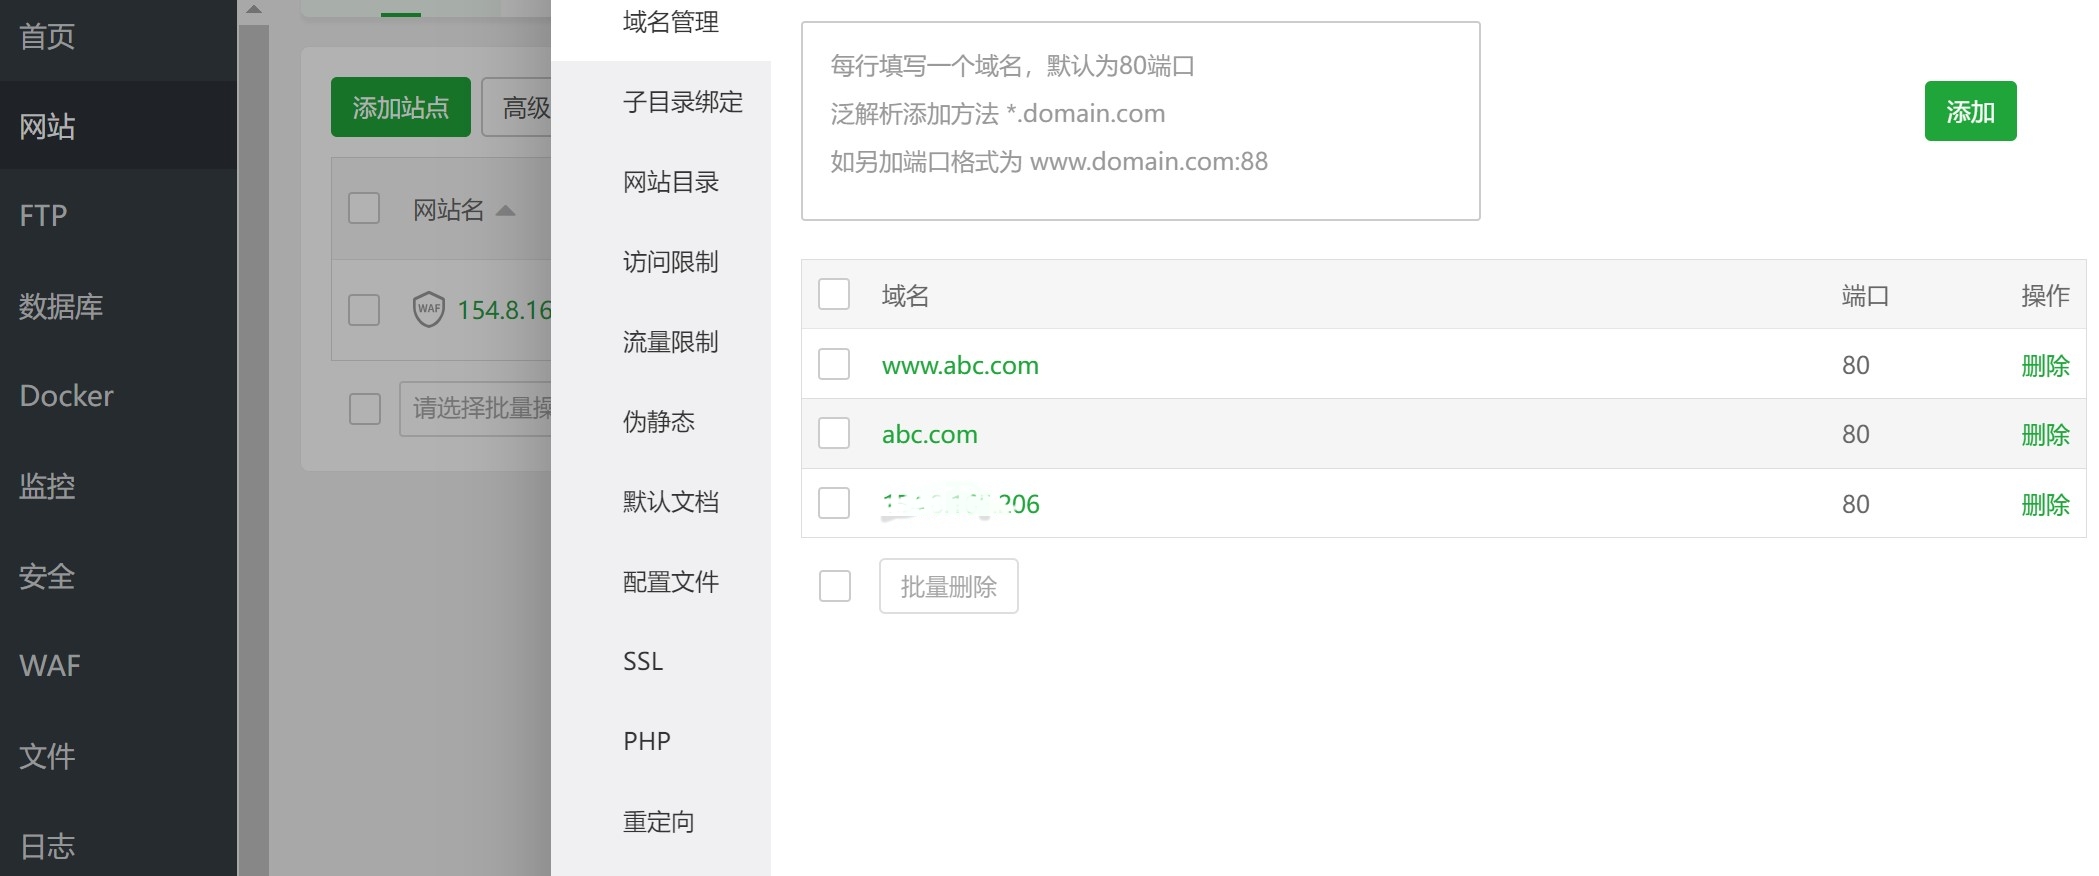Open 数据库 in the left sidebar
This screenshot has width=2099, height=876.
(x=61, y=306)
